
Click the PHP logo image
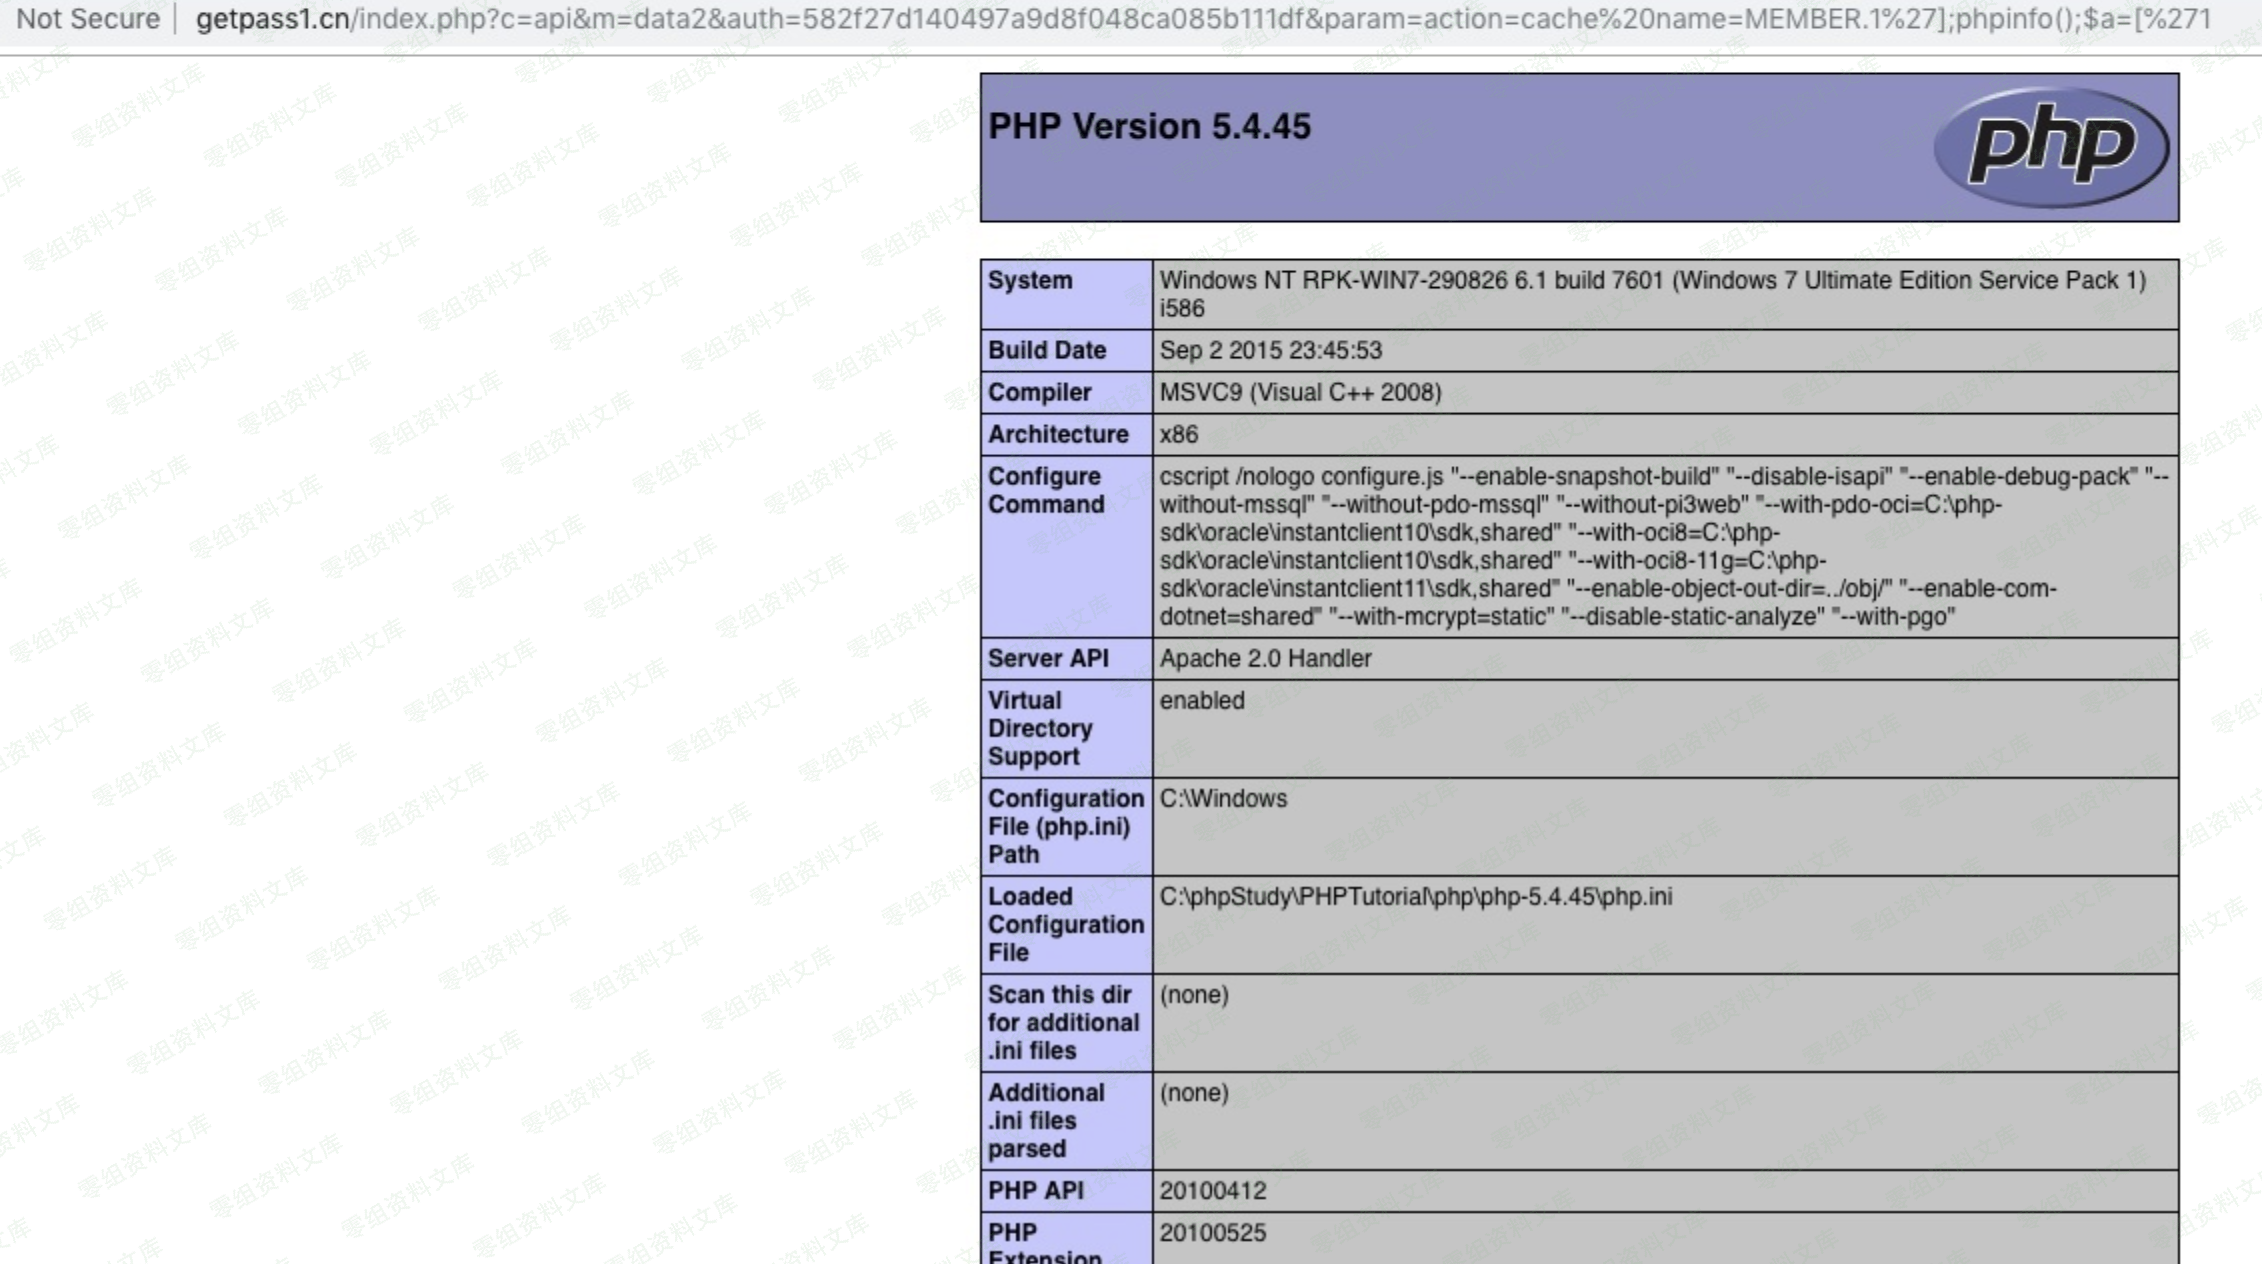point(2051,147)
